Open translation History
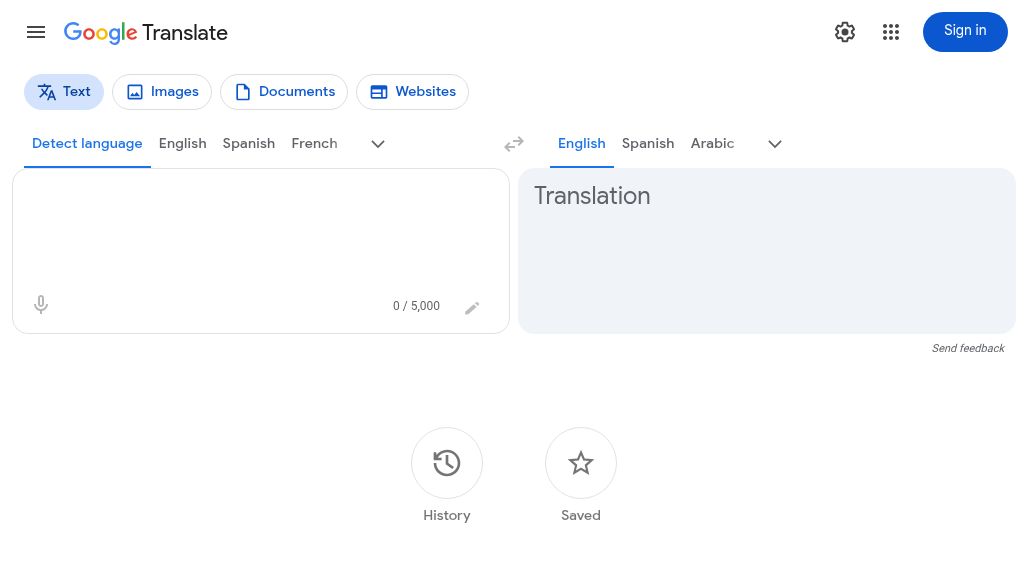This screenshot has width=1028, height=578. pyautogui.click(x=447, y=463)
